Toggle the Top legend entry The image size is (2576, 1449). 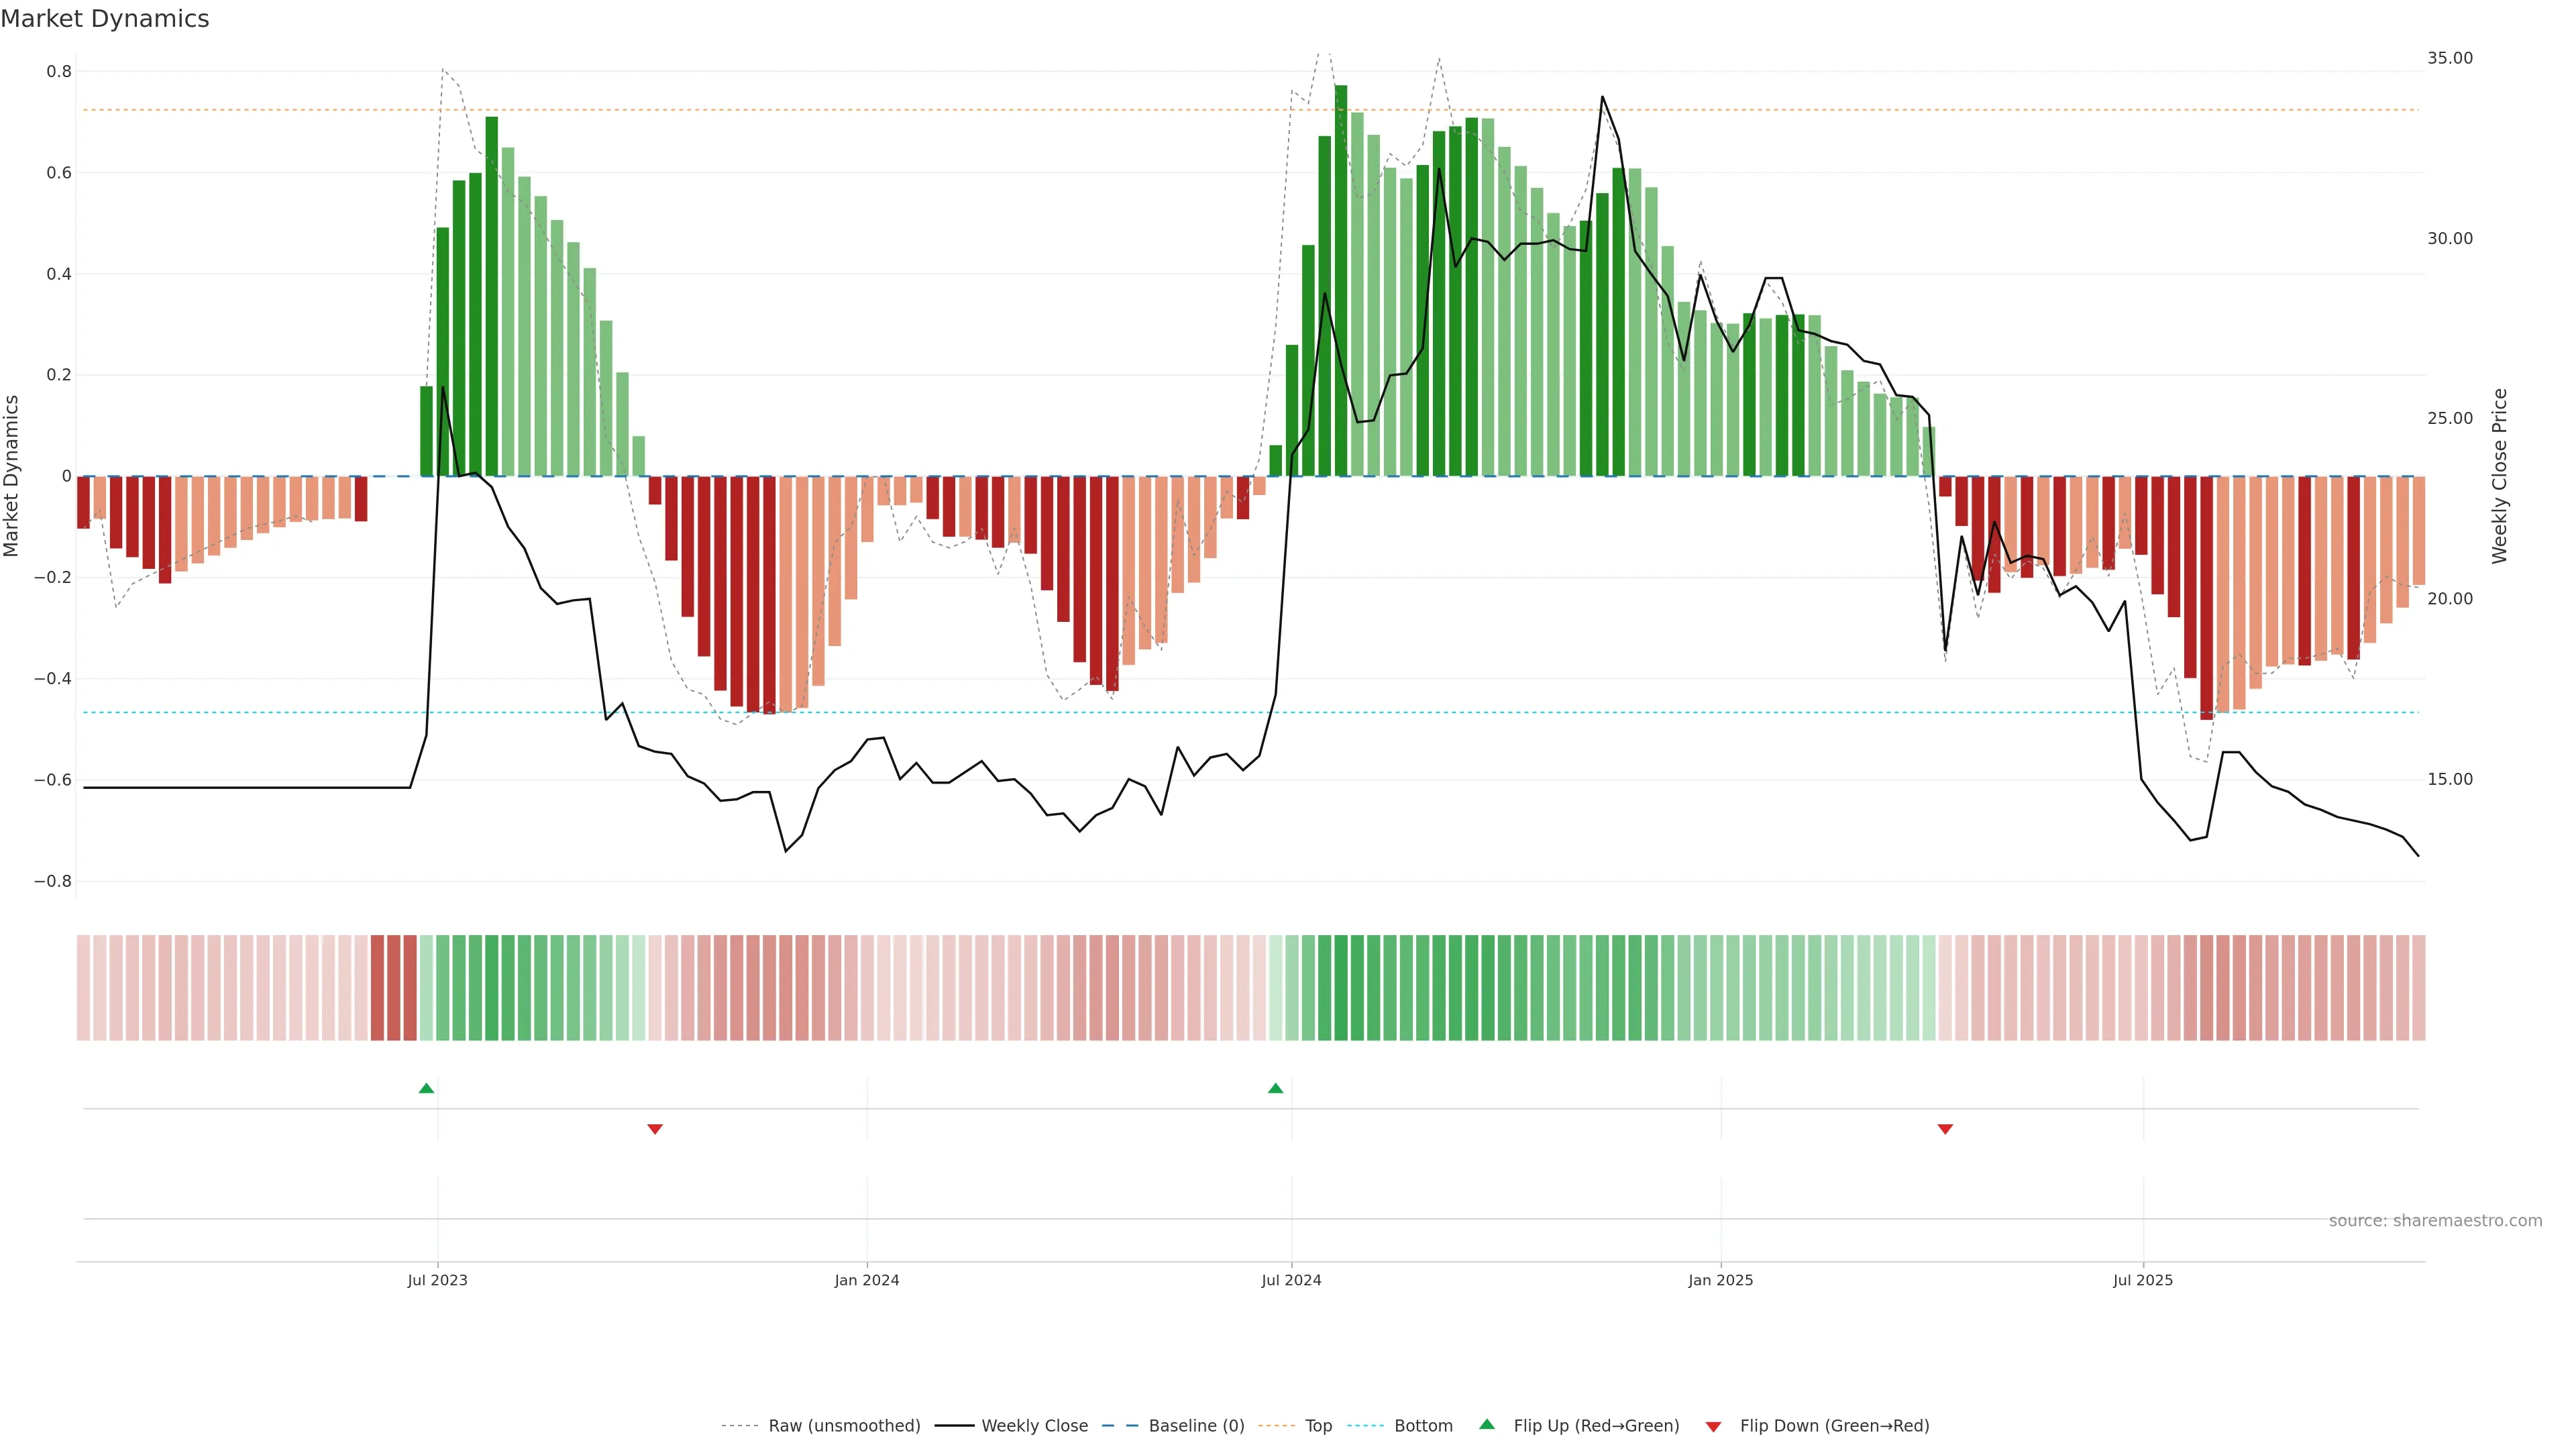[x=1318, y=1426]
